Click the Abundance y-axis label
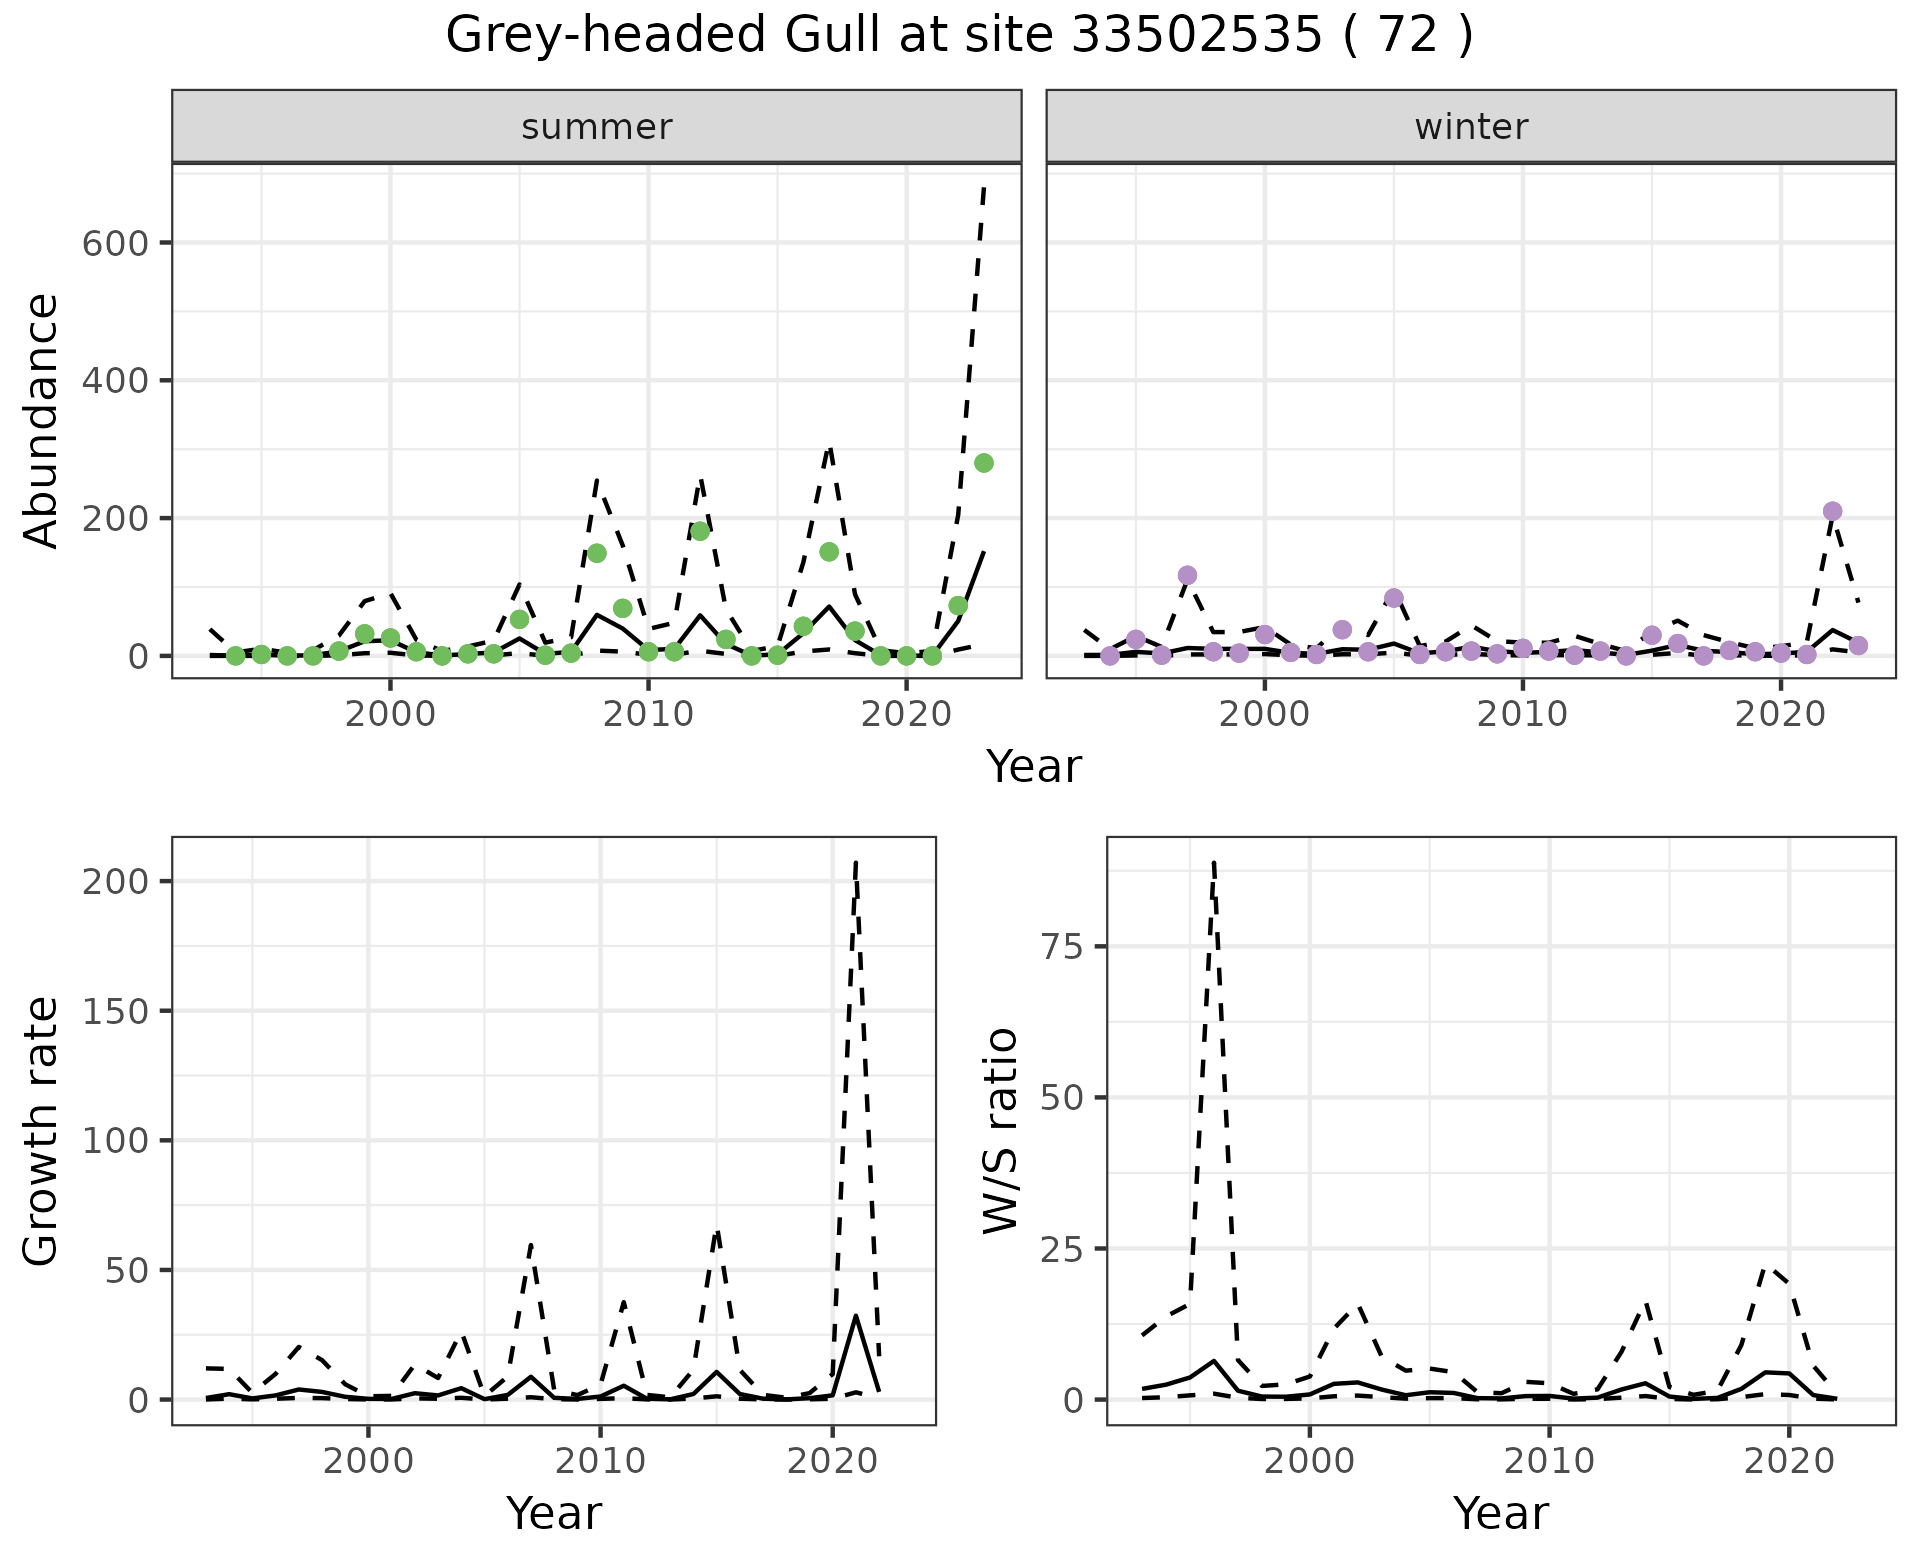Viewport: 1920px width, 1560px height. [x=40, y=421]
